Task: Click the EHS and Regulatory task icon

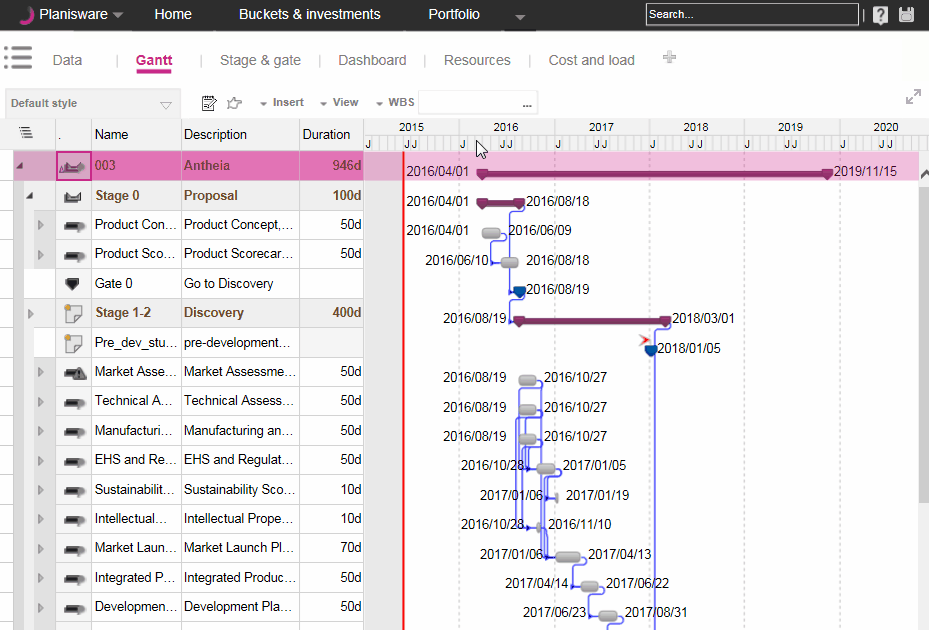Action: coord(74,461)
